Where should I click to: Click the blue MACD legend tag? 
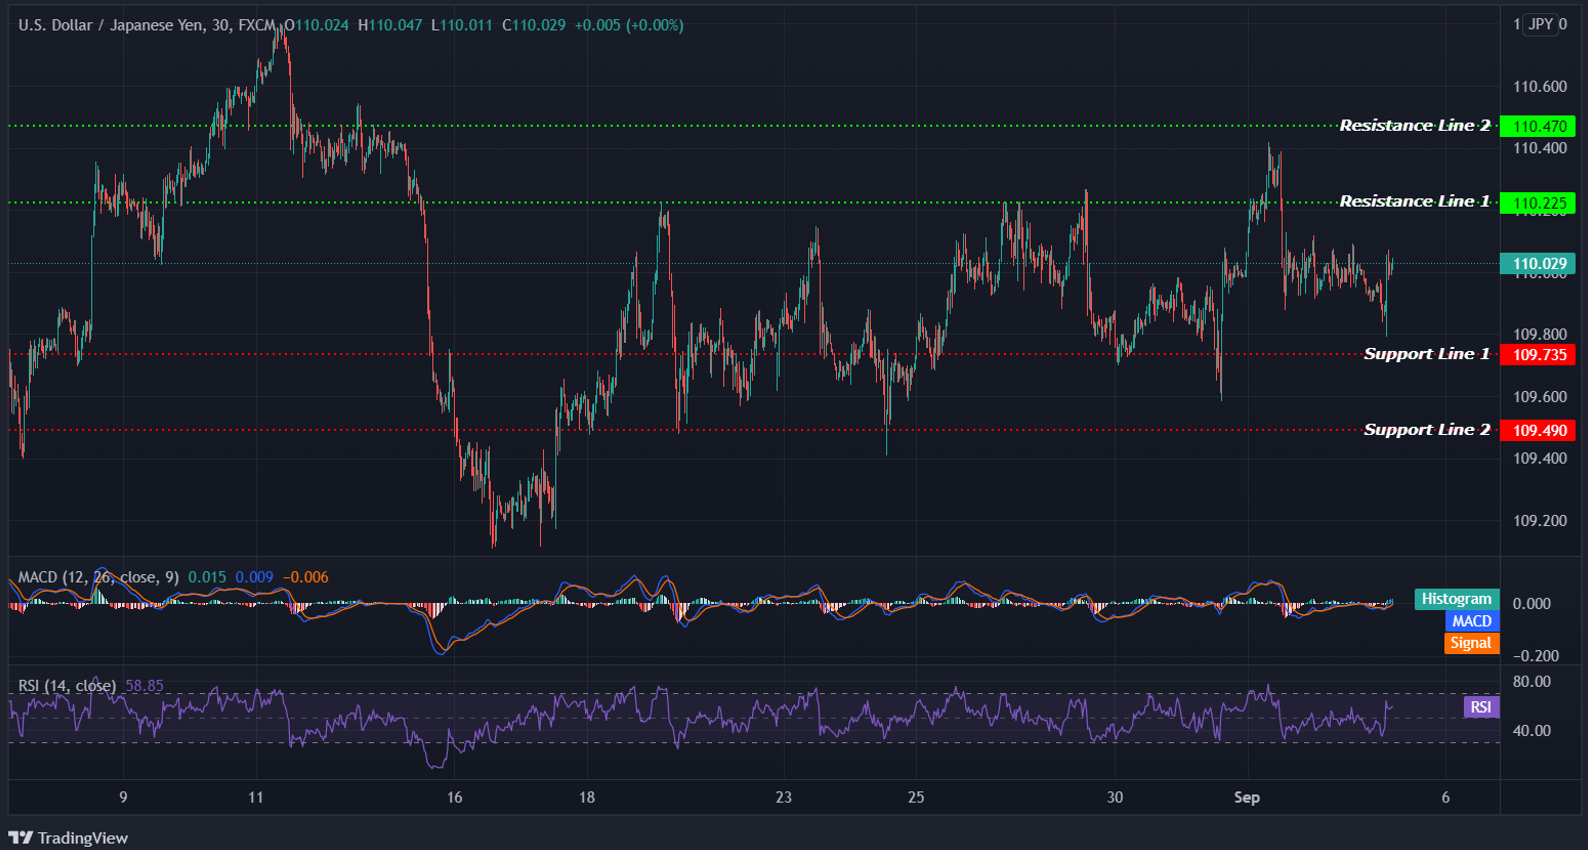point(1471,621)
